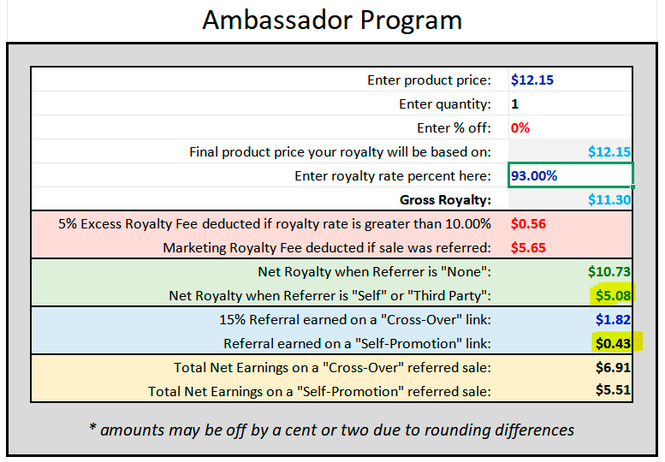Viewport: 665px width, 462px height.
Task: Click the Ambassador Program title
Action: (x=332, y=21)
